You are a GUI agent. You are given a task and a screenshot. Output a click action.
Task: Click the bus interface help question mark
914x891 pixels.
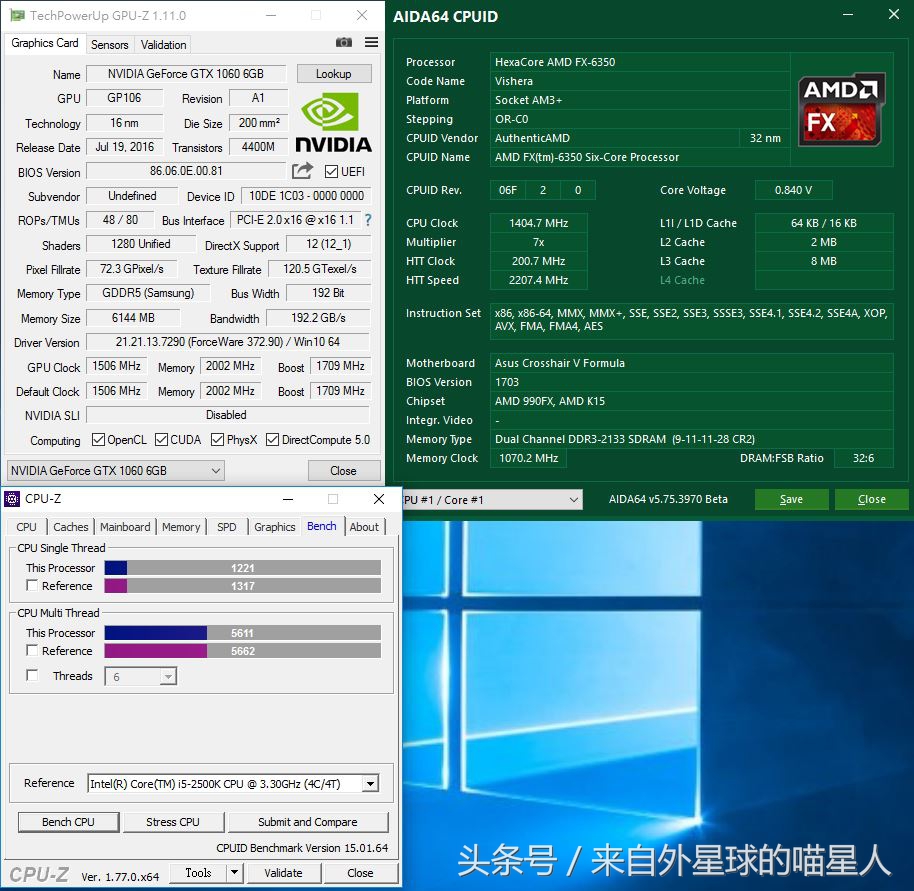[367, 220]
